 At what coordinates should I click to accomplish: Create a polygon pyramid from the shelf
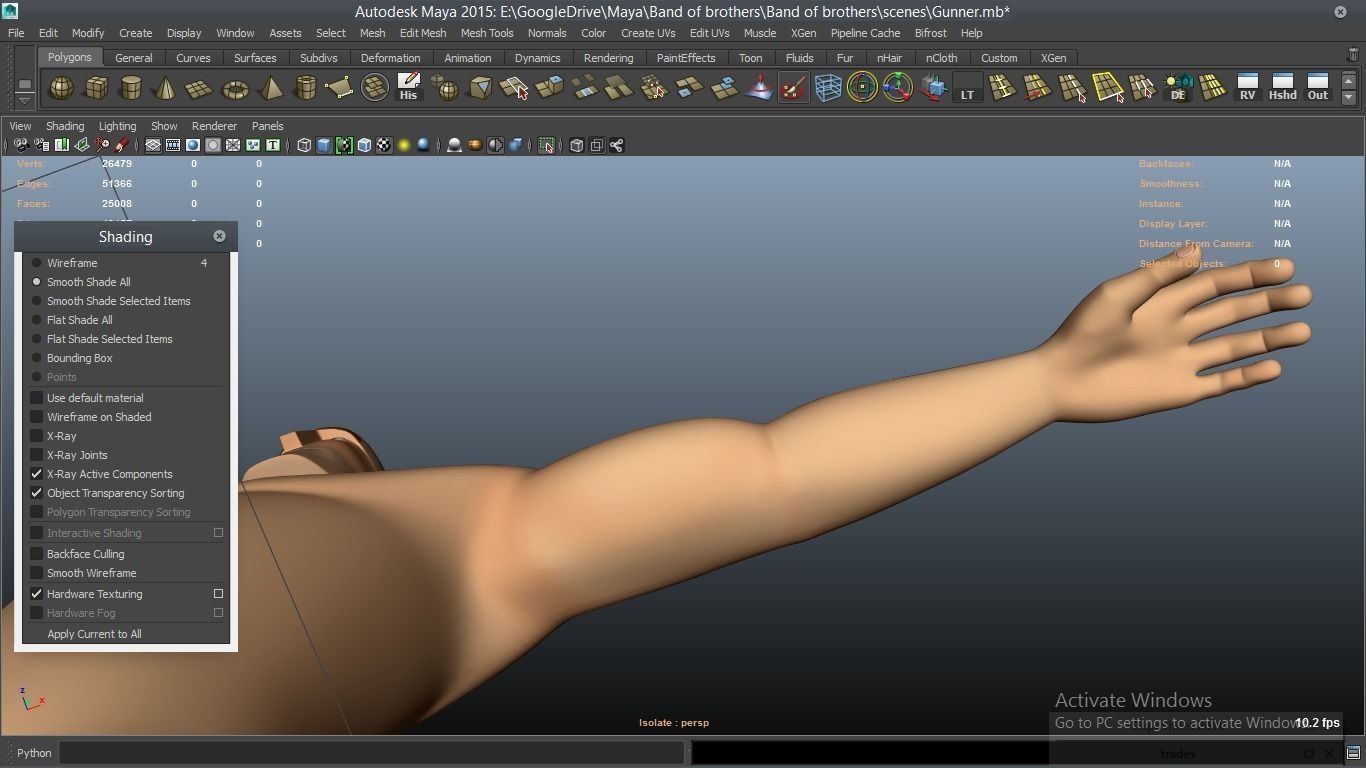(x=270, y=88)
